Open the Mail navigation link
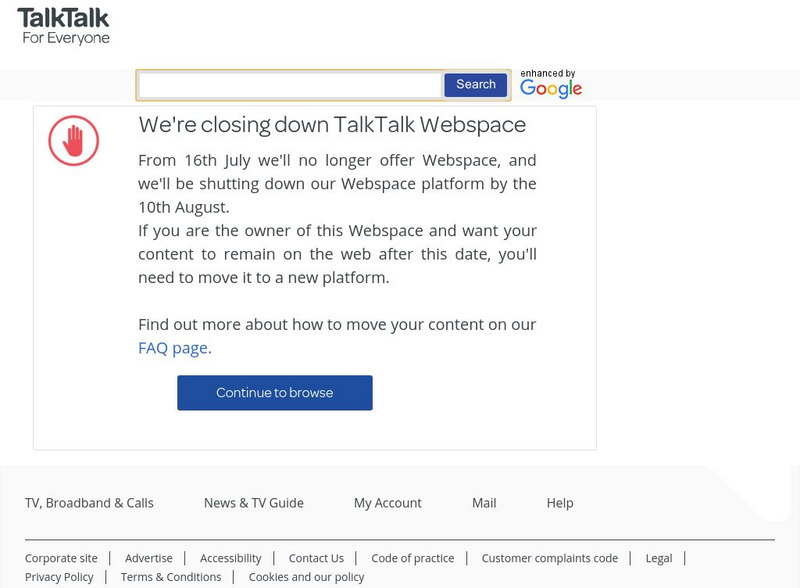Screen dimensions: 800x588 click(484, 503)
